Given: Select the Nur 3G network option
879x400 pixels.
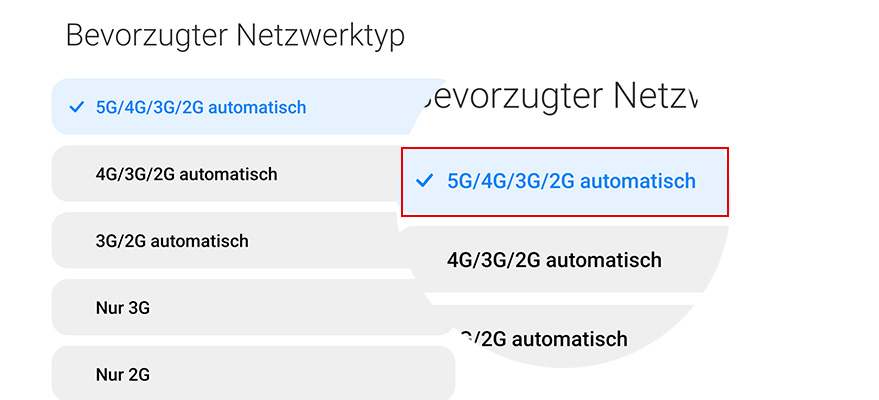Looking at the screenshot, I should click(x=123, y=308).
